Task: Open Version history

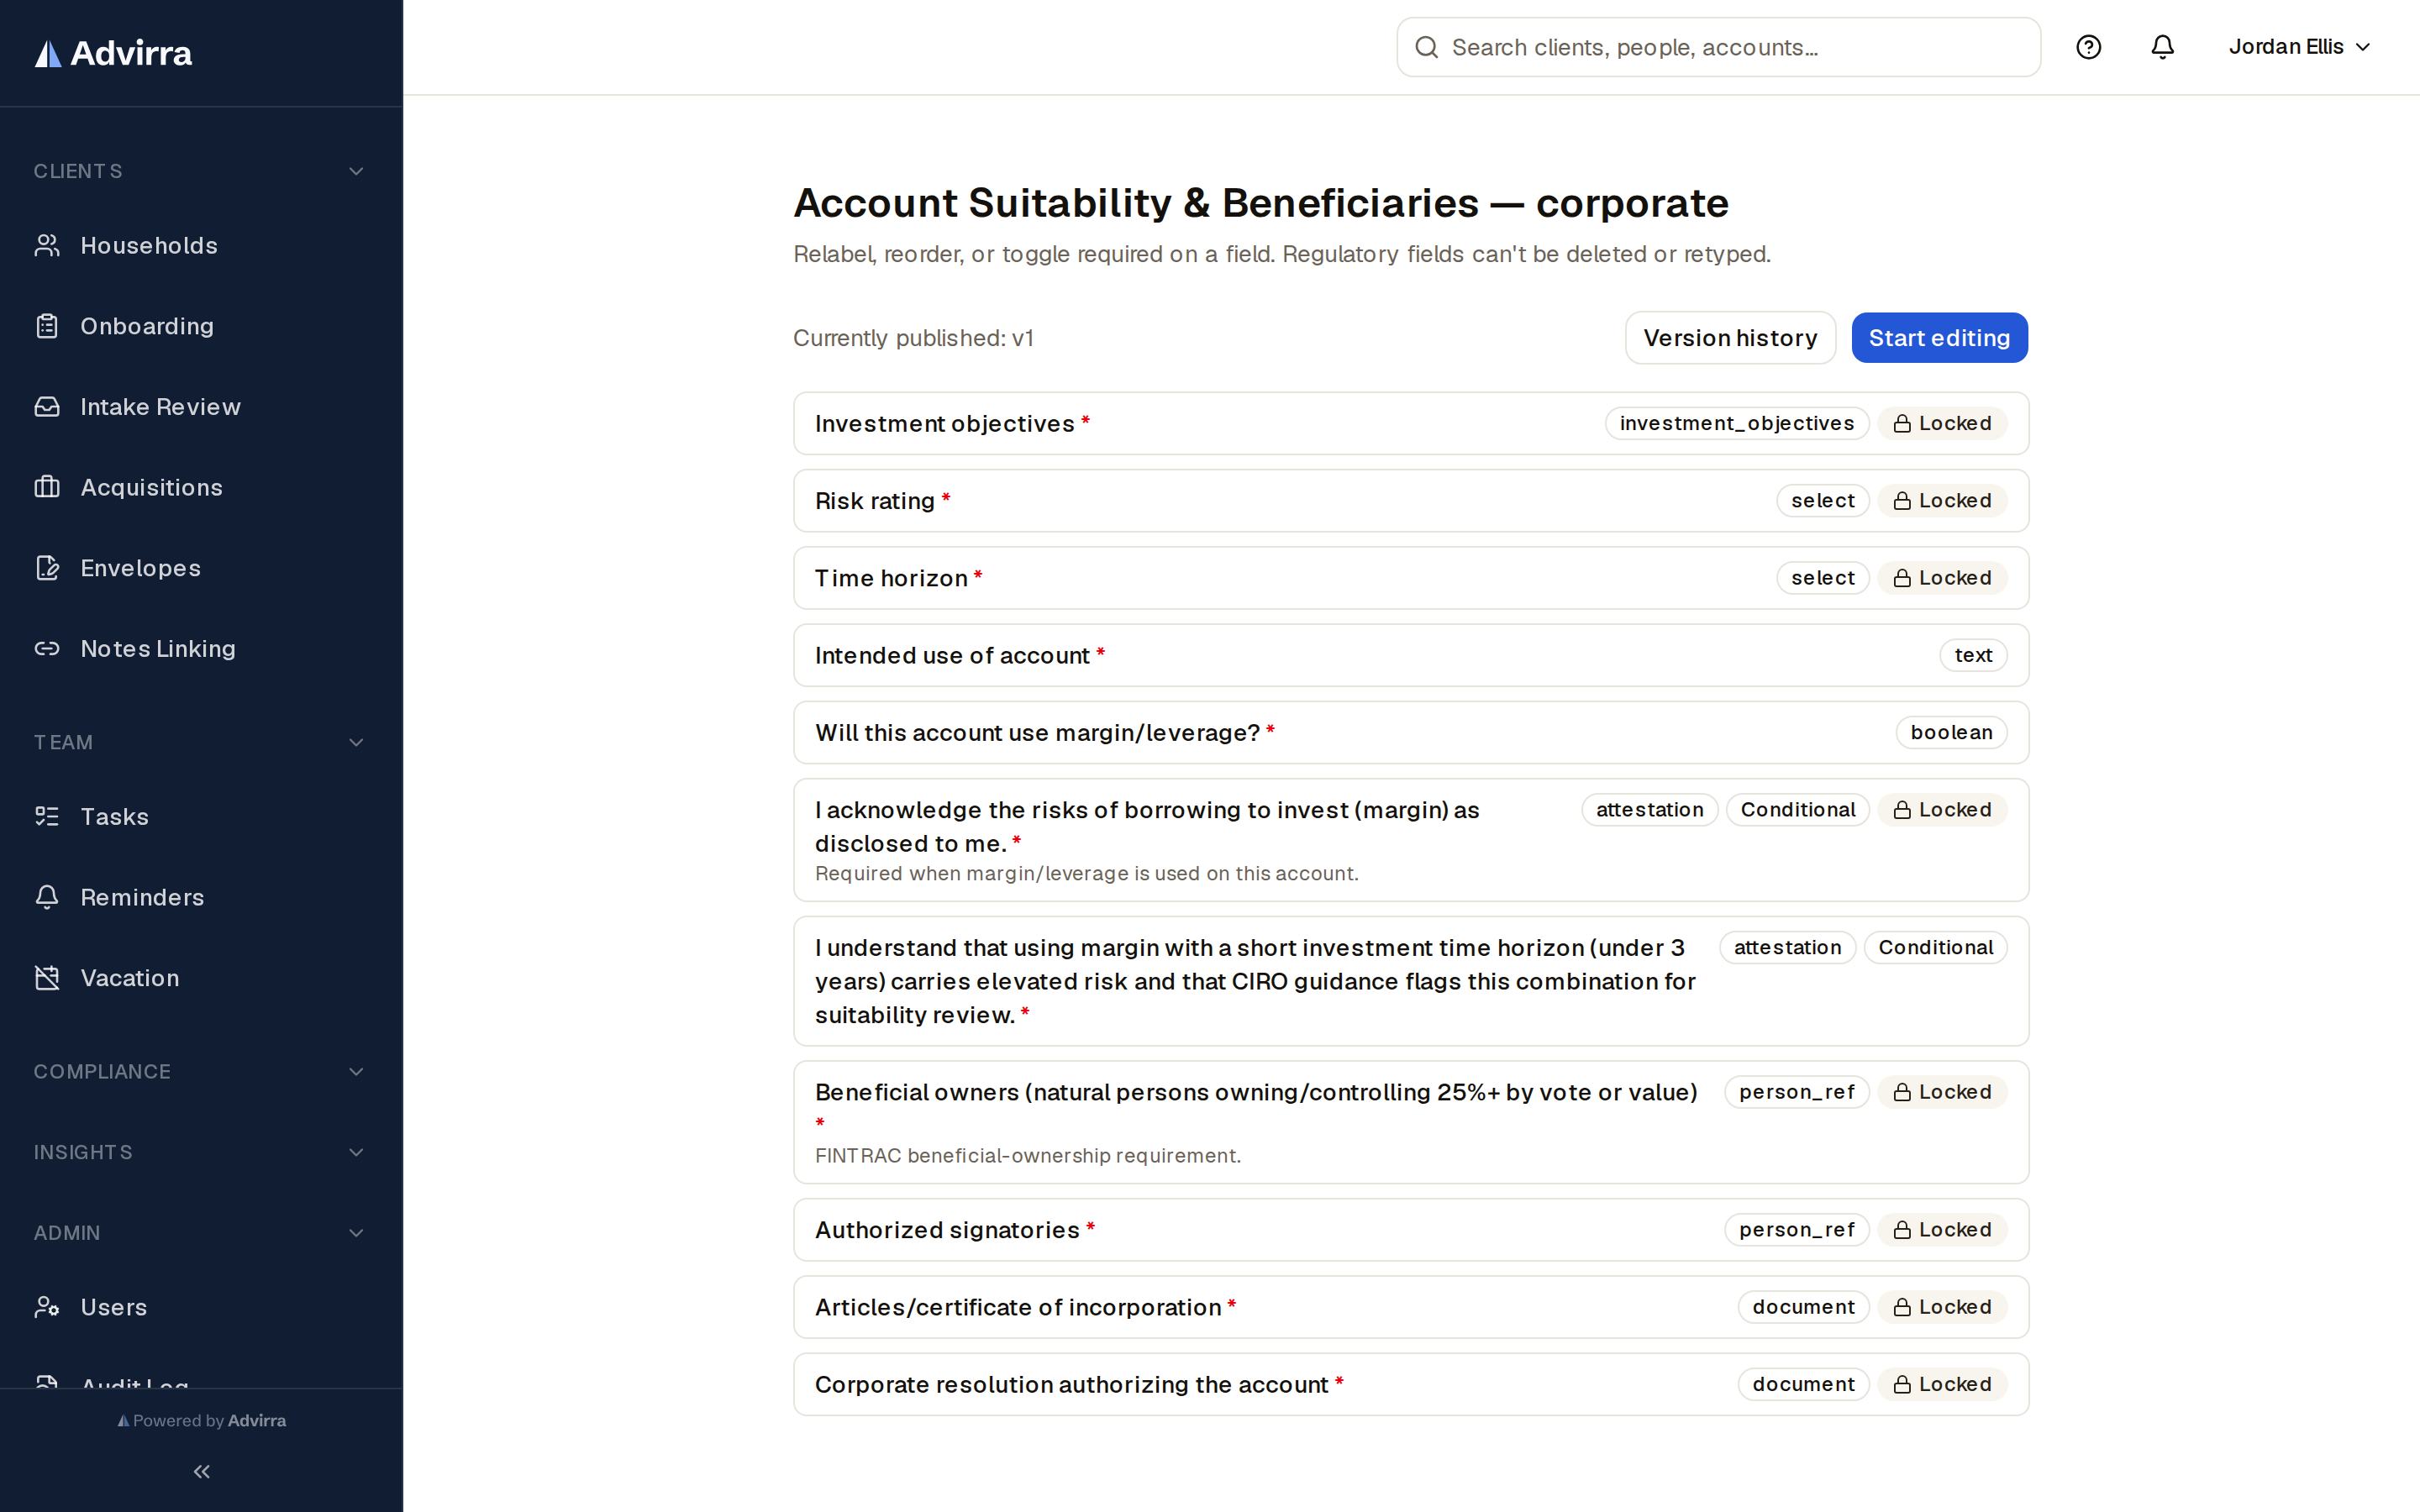Action: [1730, 338]
